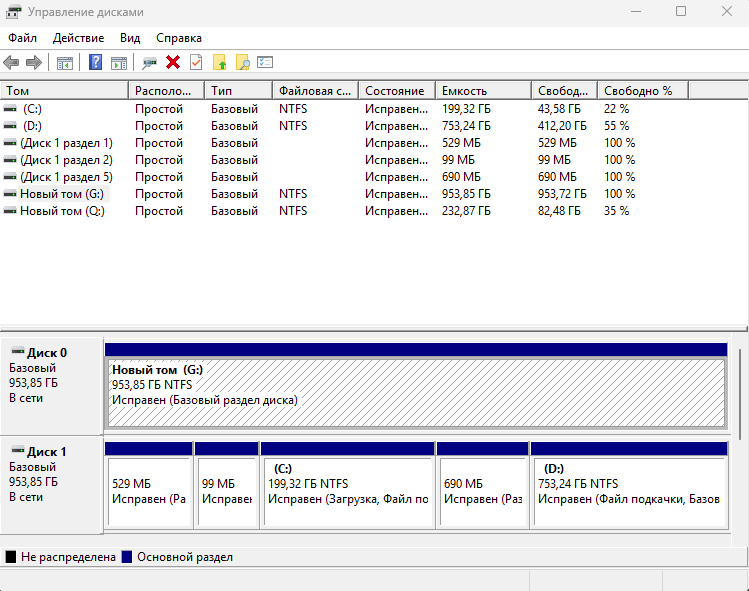749x591 pixels.
Task: Click the show/hide console tree icon
Action: click(64, 63)
